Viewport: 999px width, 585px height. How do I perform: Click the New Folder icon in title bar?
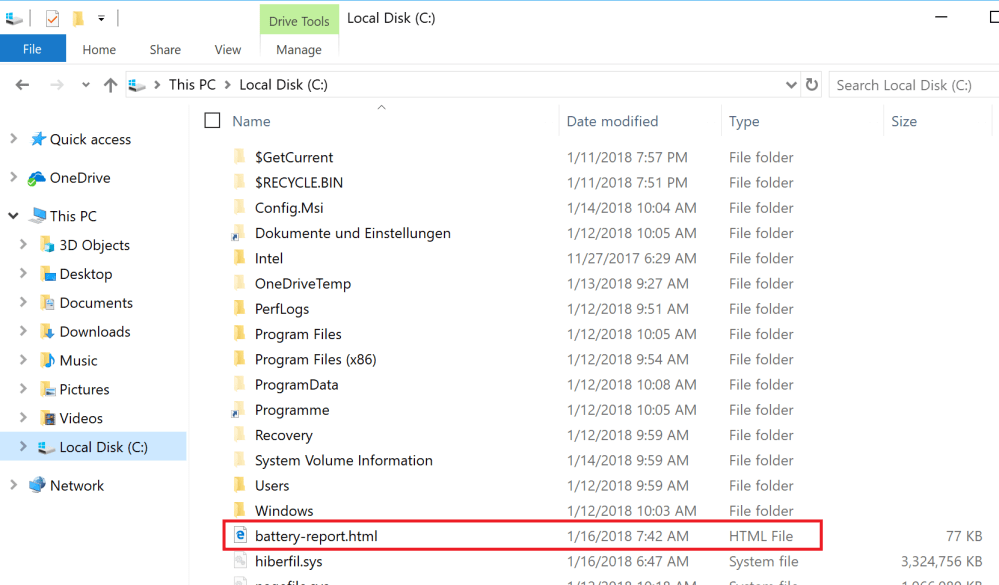[78, 18]
